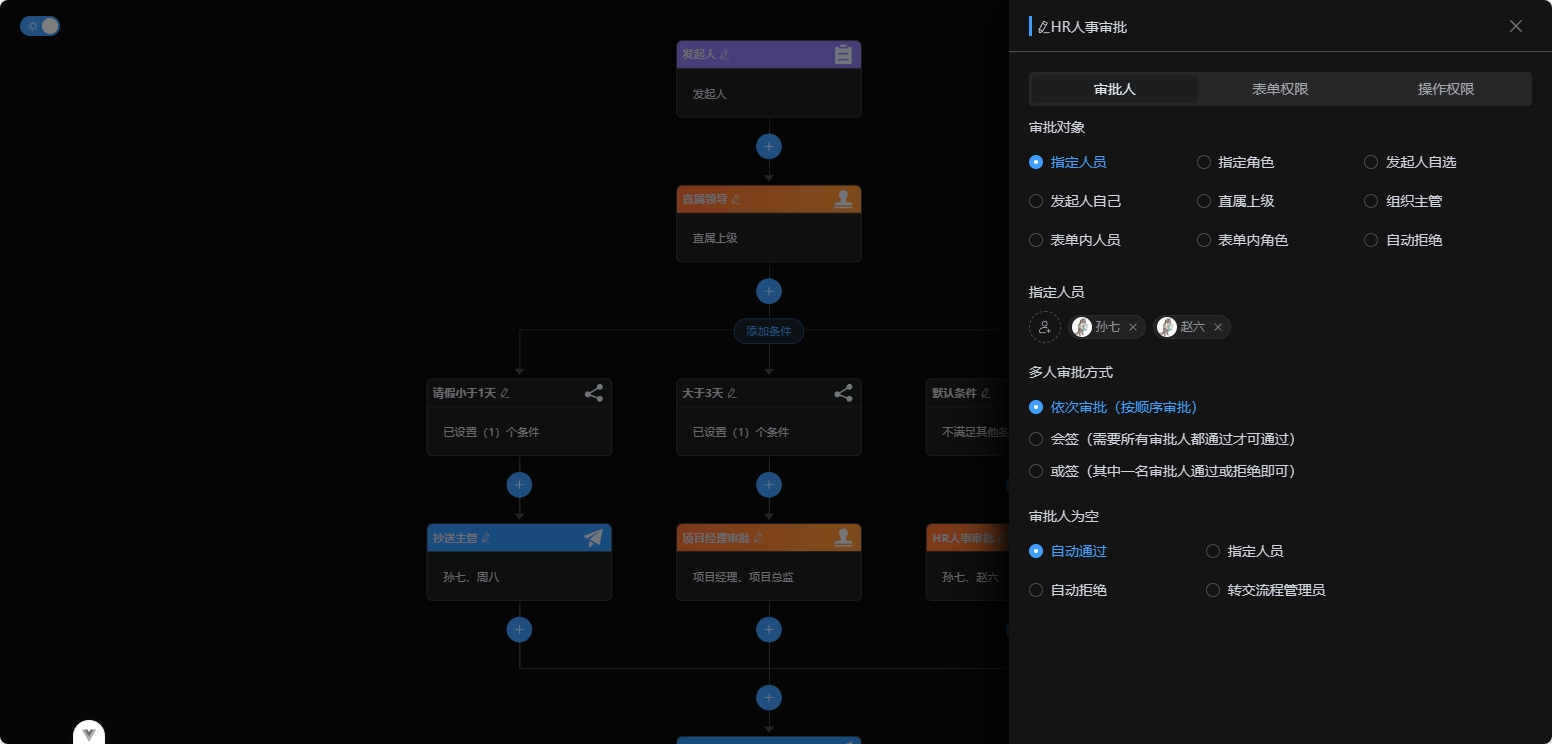Click the paper plane icon on 抄送主管 node

point(594,538)
